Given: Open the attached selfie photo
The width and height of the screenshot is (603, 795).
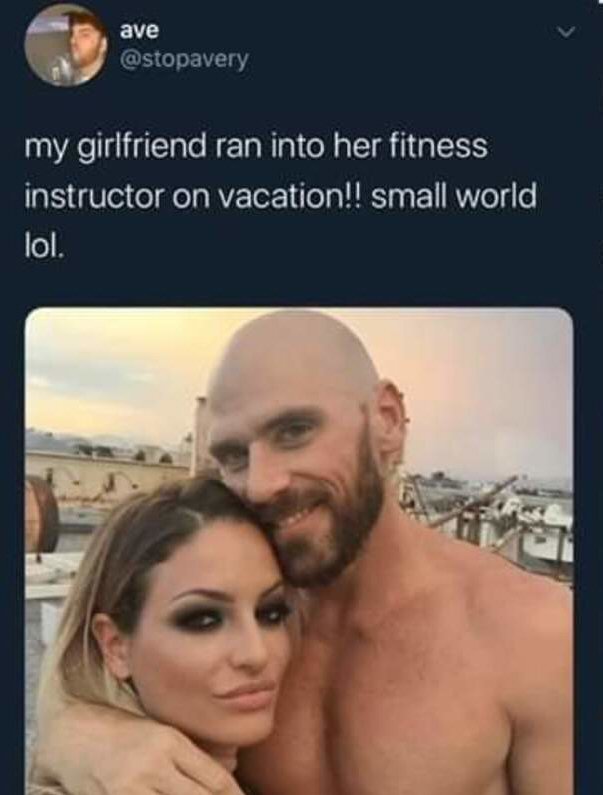Looking at the screenshot, I should pos(299,551).
